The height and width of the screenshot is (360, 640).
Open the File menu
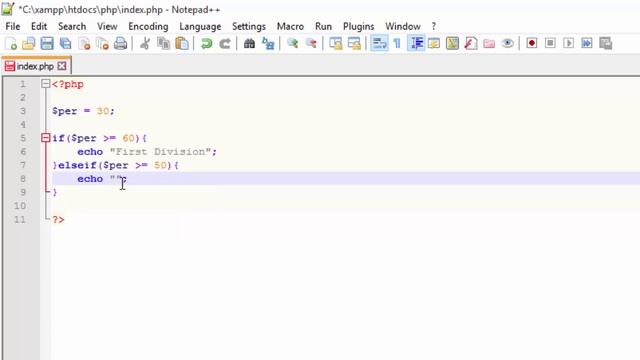[x=13, y=27]
